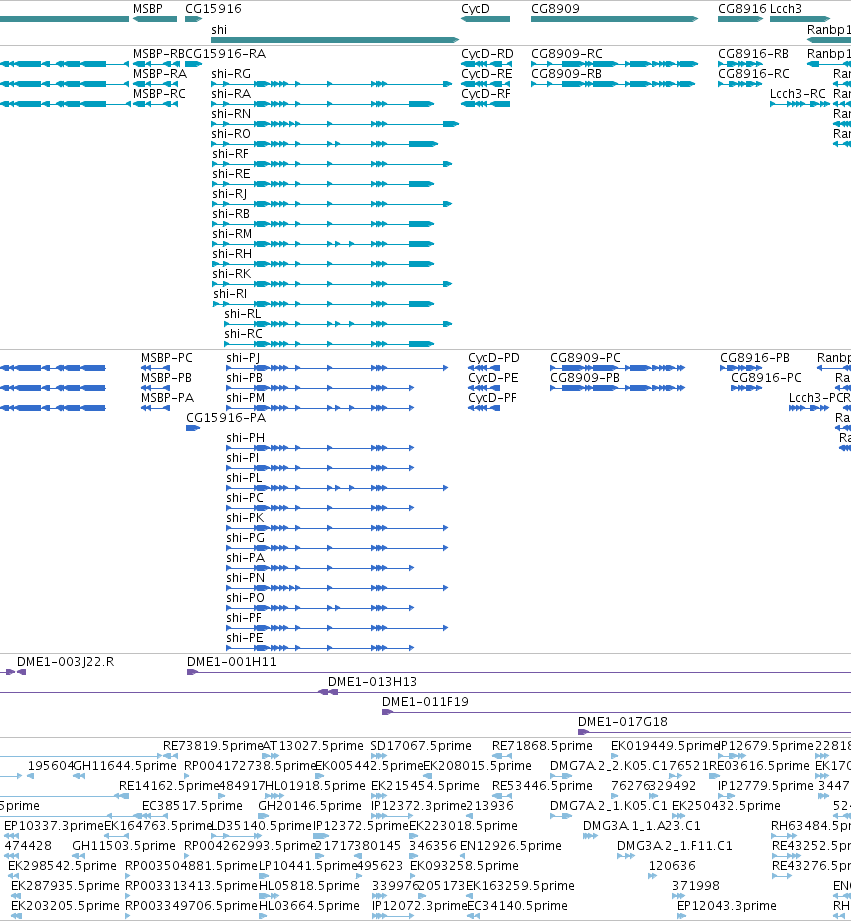Click EST label RE14162.5prime
This screenshot has width=851, height=921.
pyautogui.click(x=169, y=786)
